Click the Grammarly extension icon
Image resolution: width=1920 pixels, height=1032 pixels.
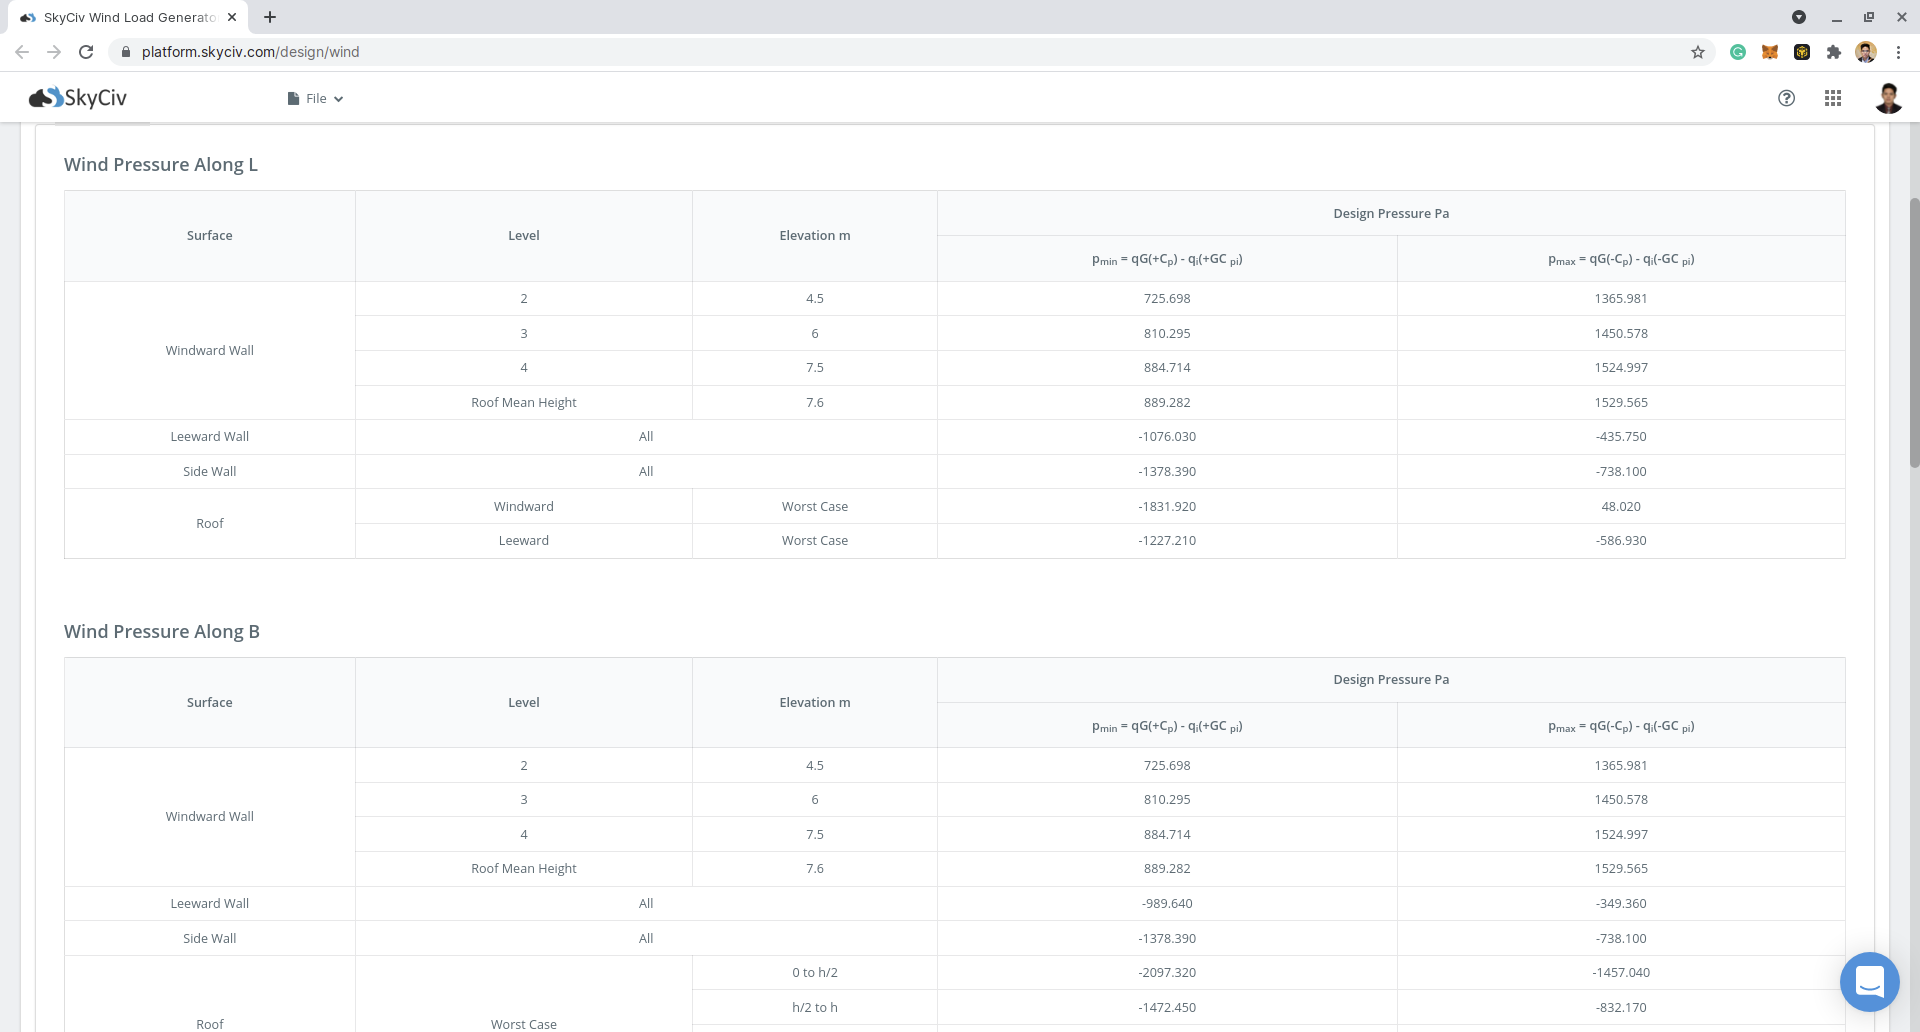(1738, 52)
